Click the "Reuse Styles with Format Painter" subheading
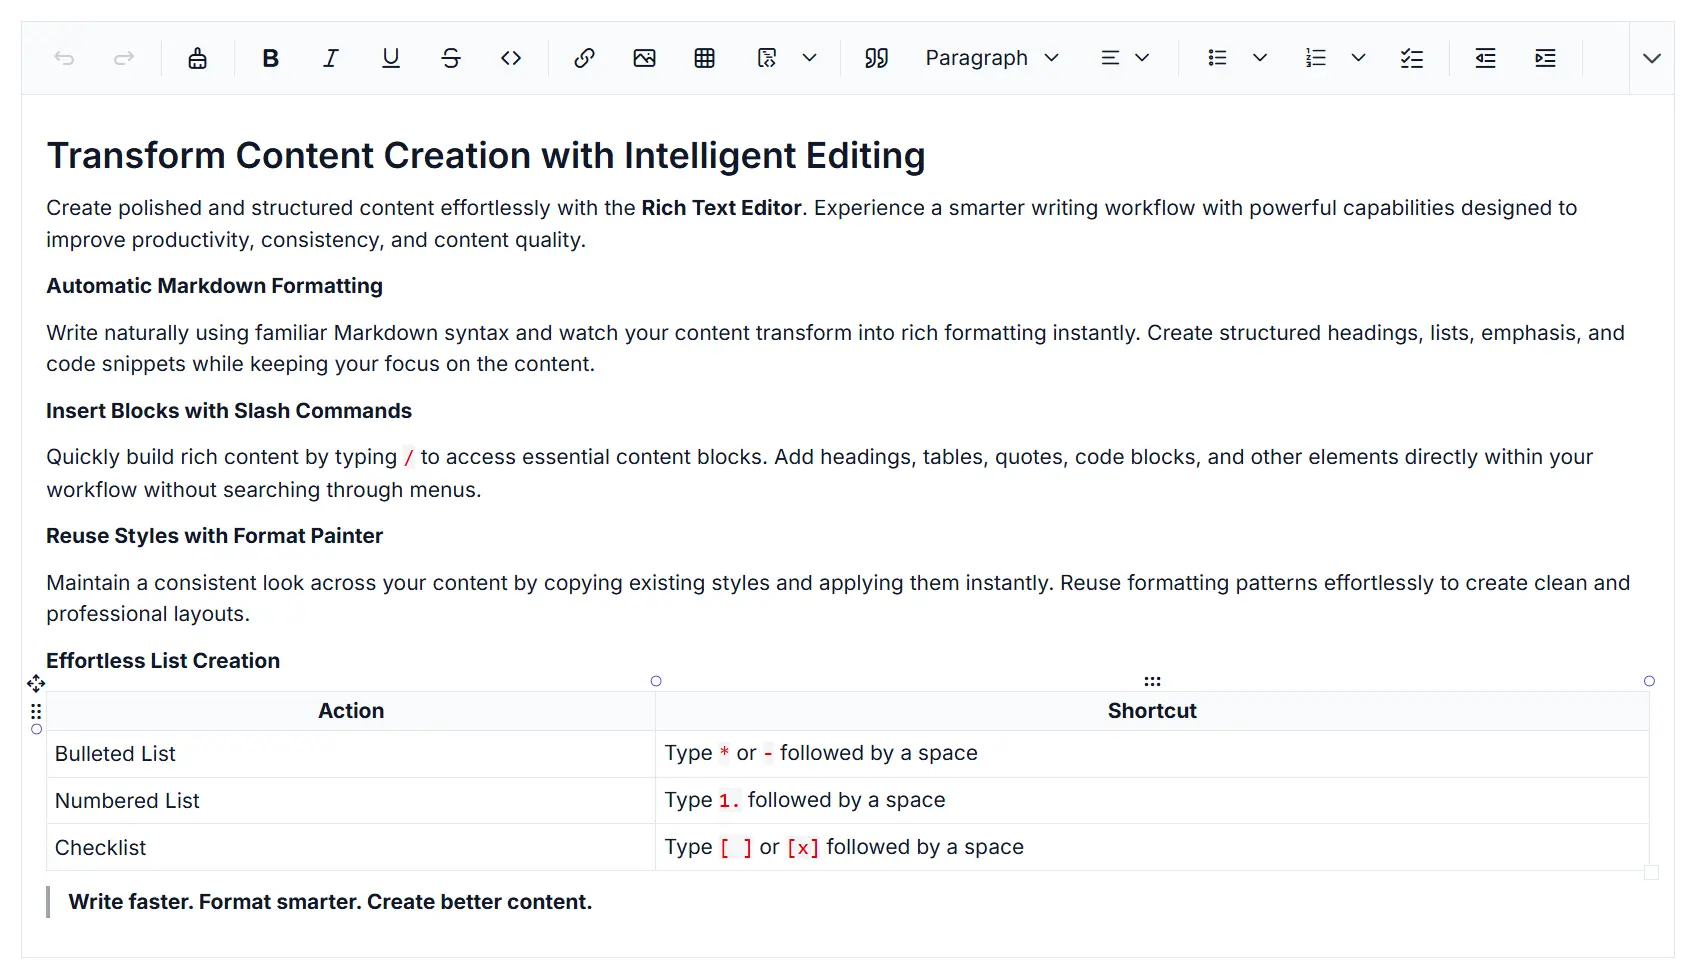This screenshot has width=1687, height=969. coord(214,536)
